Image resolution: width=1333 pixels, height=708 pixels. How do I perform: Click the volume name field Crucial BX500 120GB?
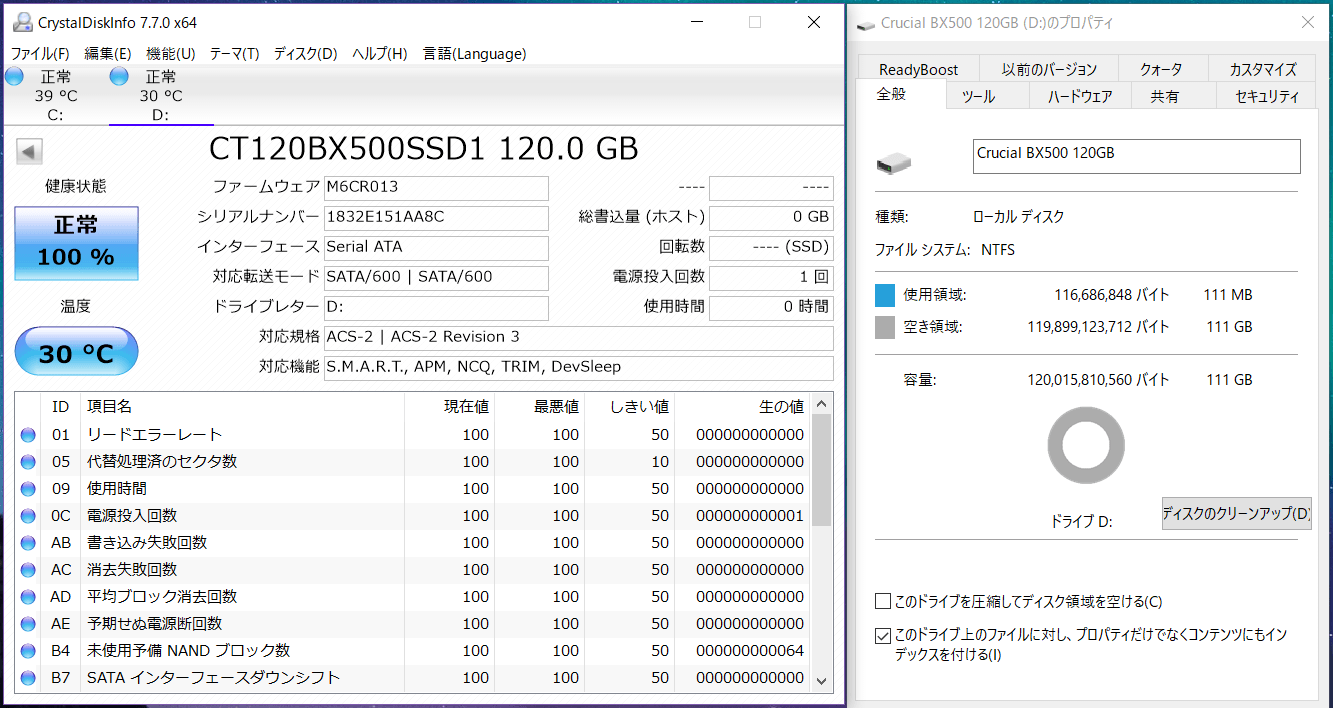(1137, 156)
